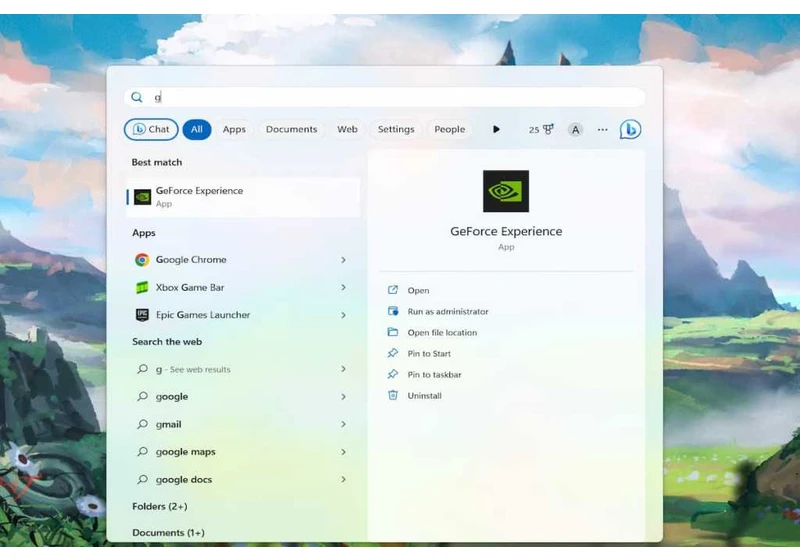Click the Open file location folder icon
800x560 pixels.
392,332
